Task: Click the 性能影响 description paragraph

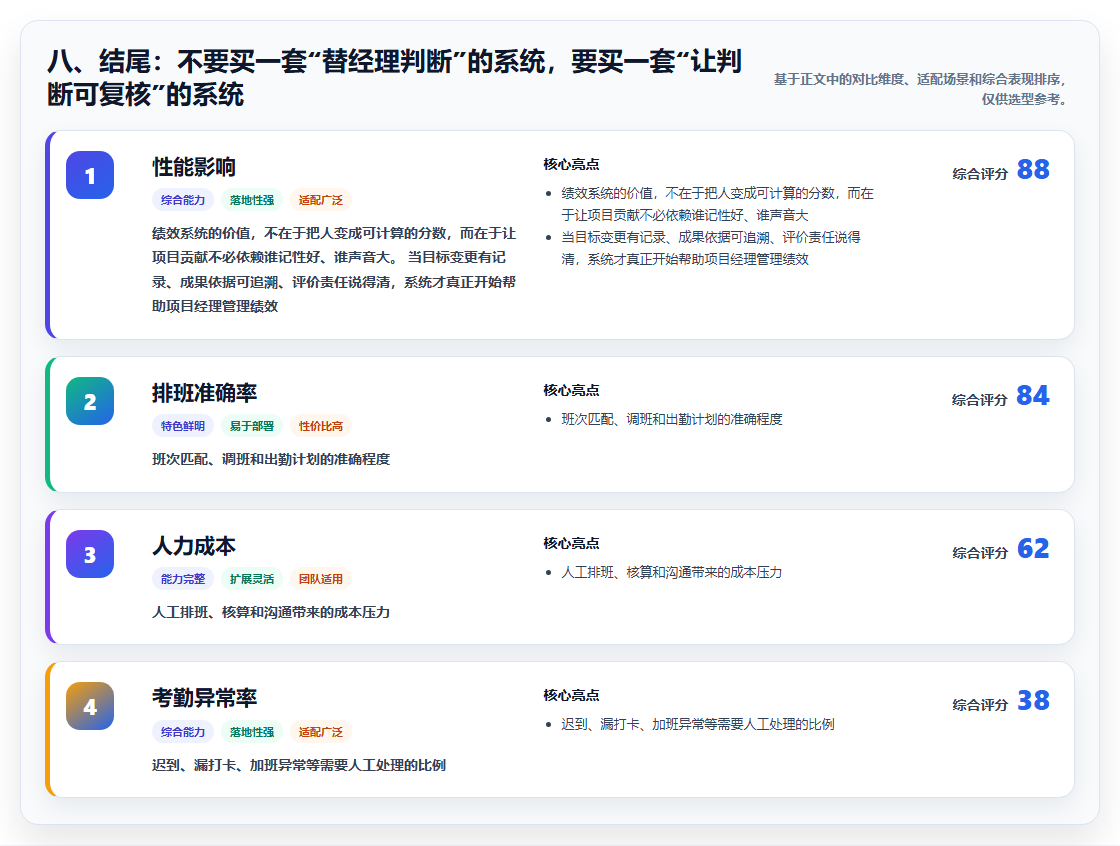Action: (x=334, y=269)
